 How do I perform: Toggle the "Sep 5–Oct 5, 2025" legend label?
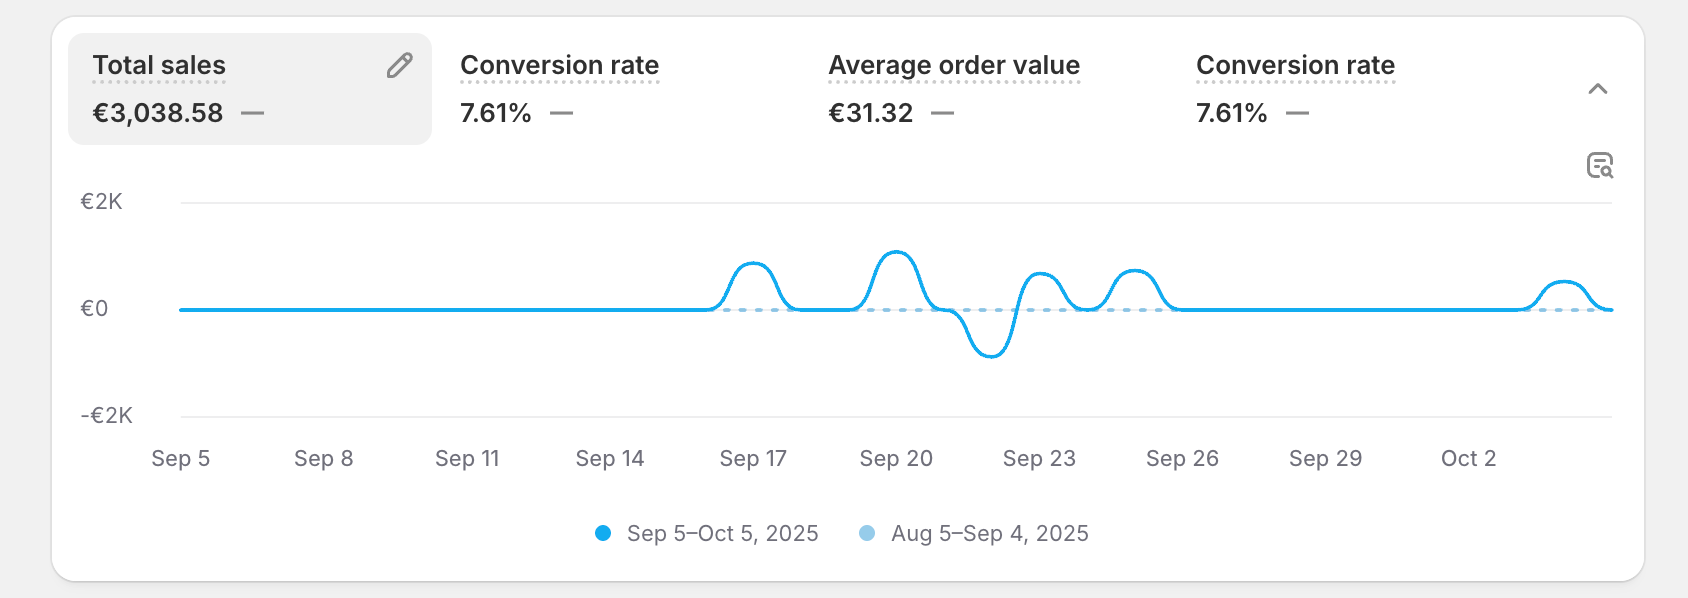point(722,533)
